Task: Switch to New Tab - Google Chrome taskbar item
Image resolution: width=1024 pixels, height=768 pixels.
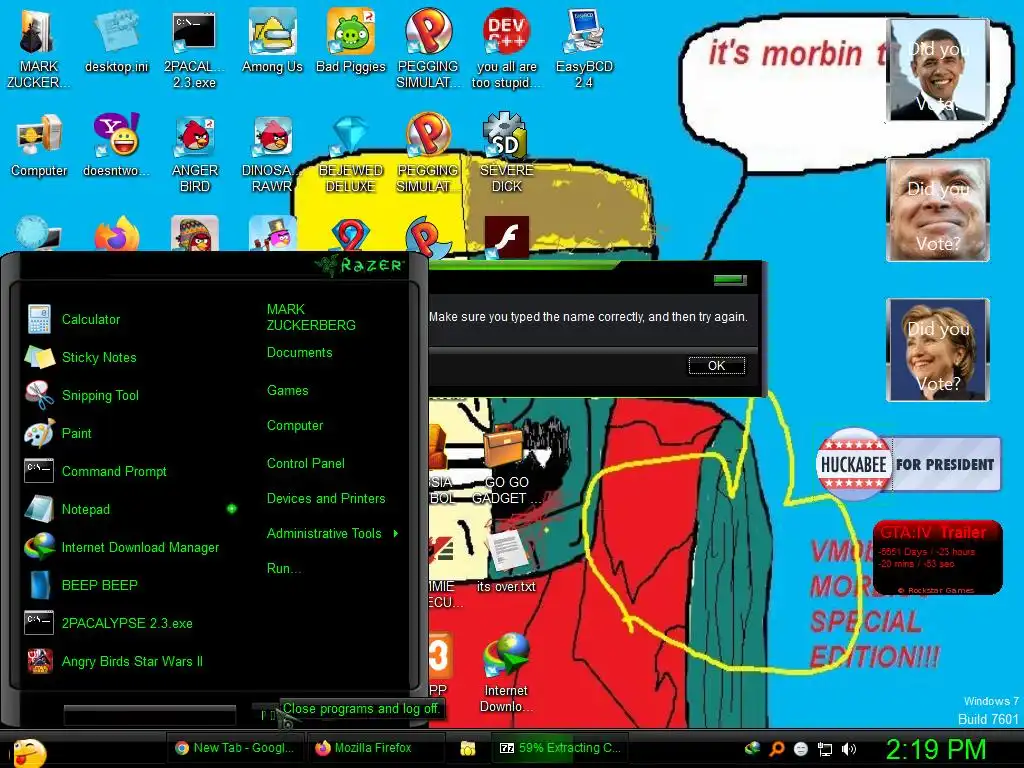Action: 235,748
